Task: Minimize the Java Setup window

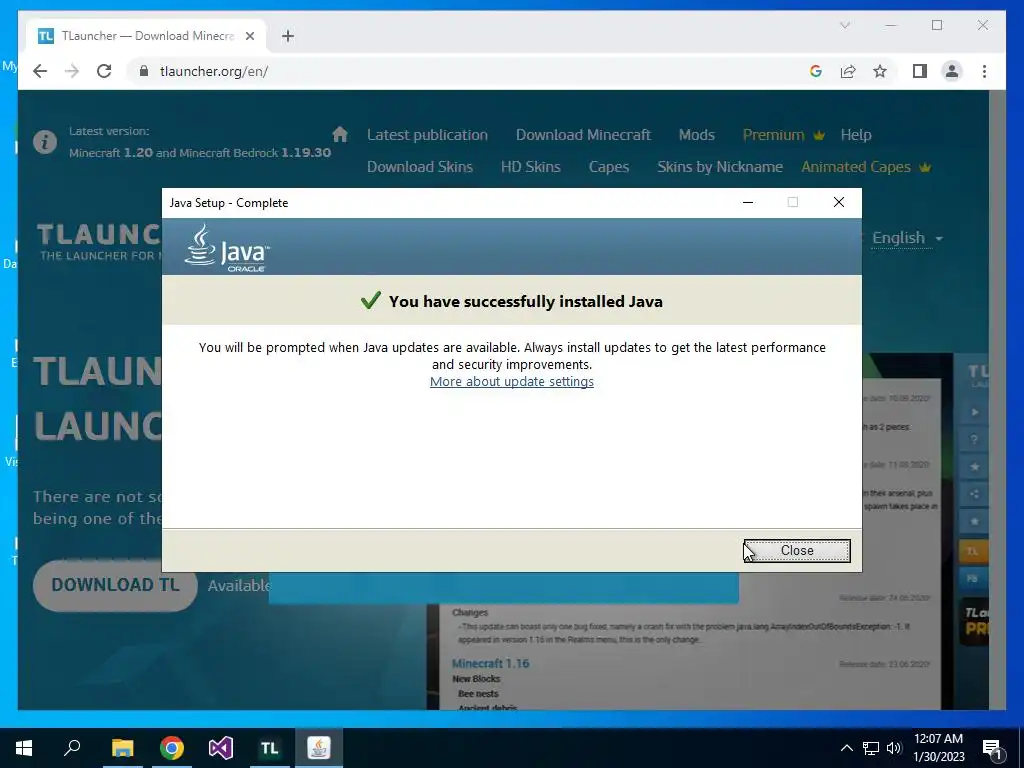Action: (748, 202)
